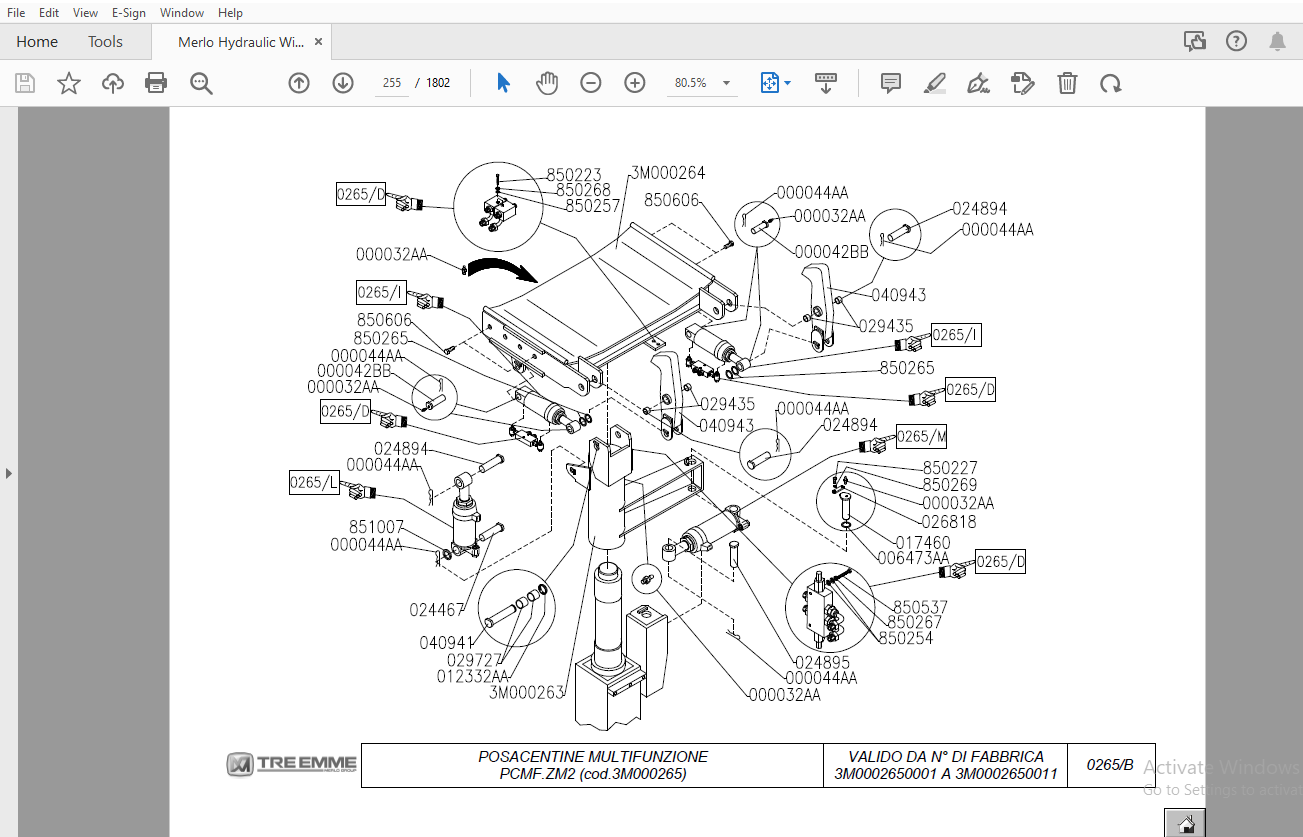
Task: Go to the previous page with the up arrow
Action: pos(298,83)
